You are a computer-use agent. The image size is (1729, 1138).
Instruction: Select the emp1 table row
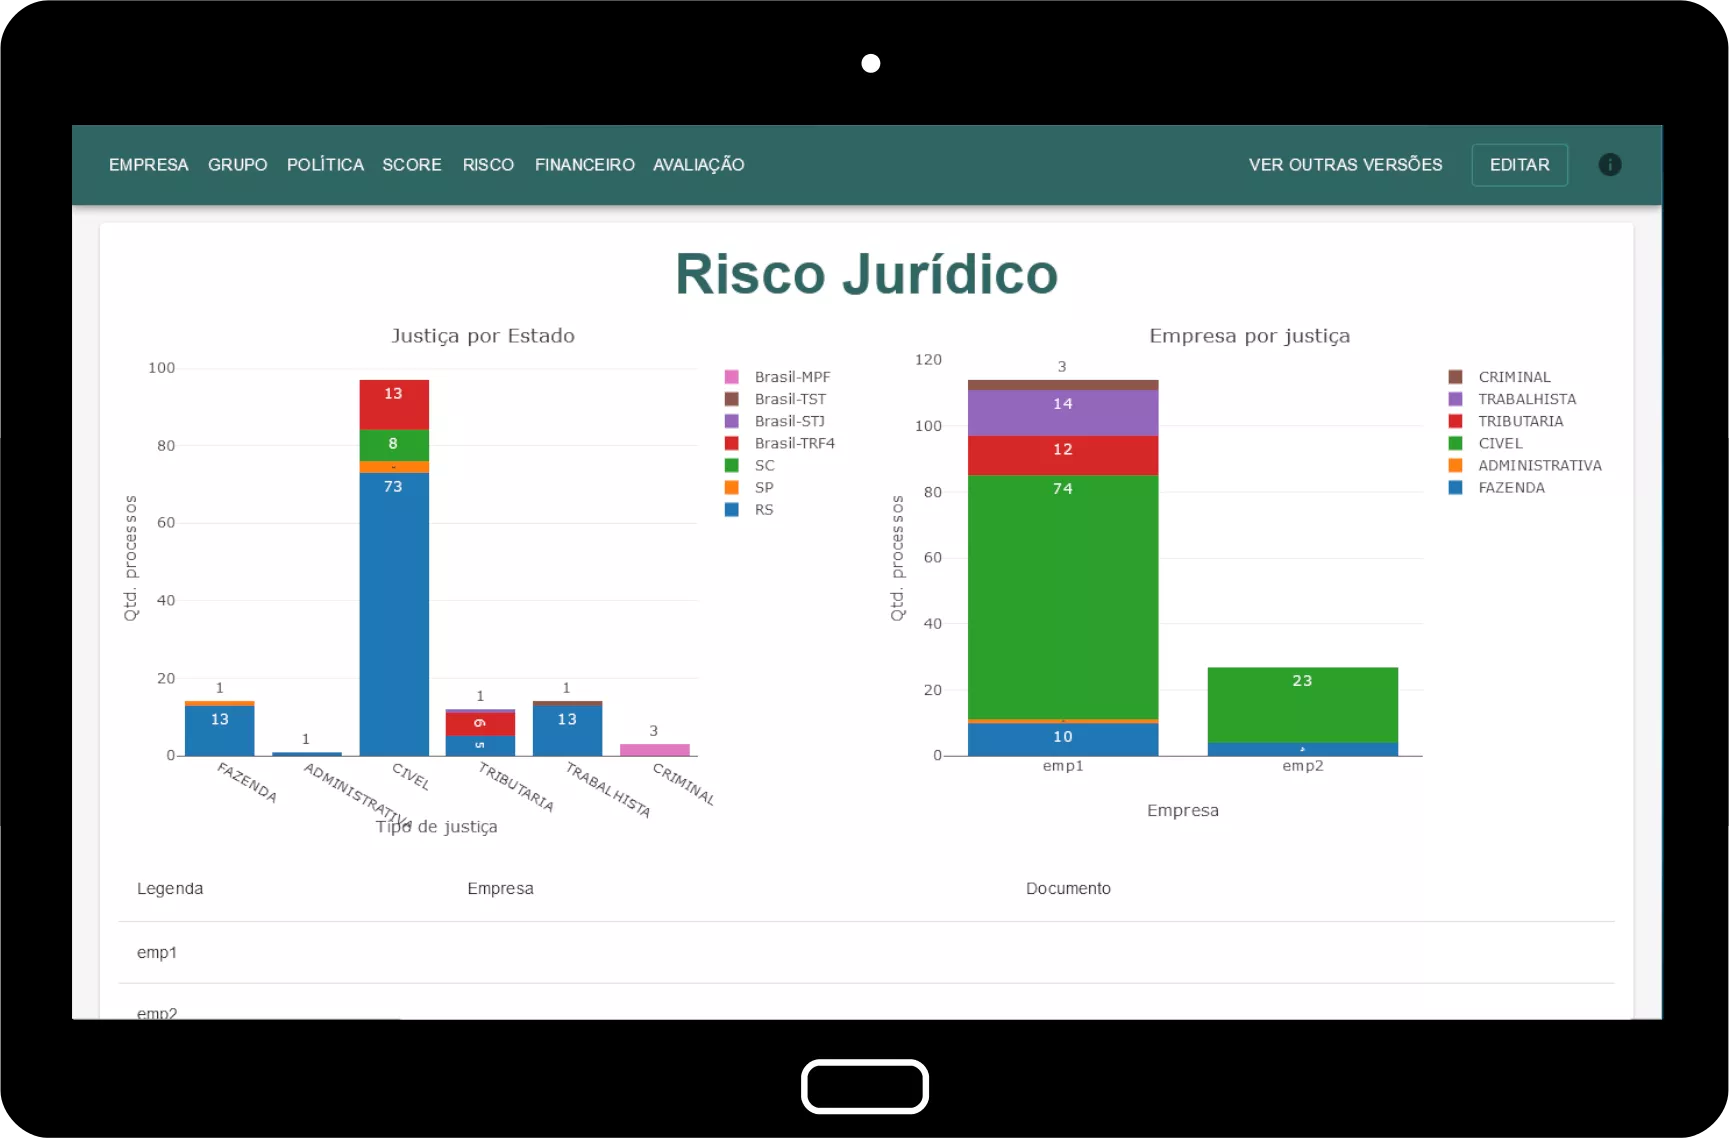coord(866,952)
